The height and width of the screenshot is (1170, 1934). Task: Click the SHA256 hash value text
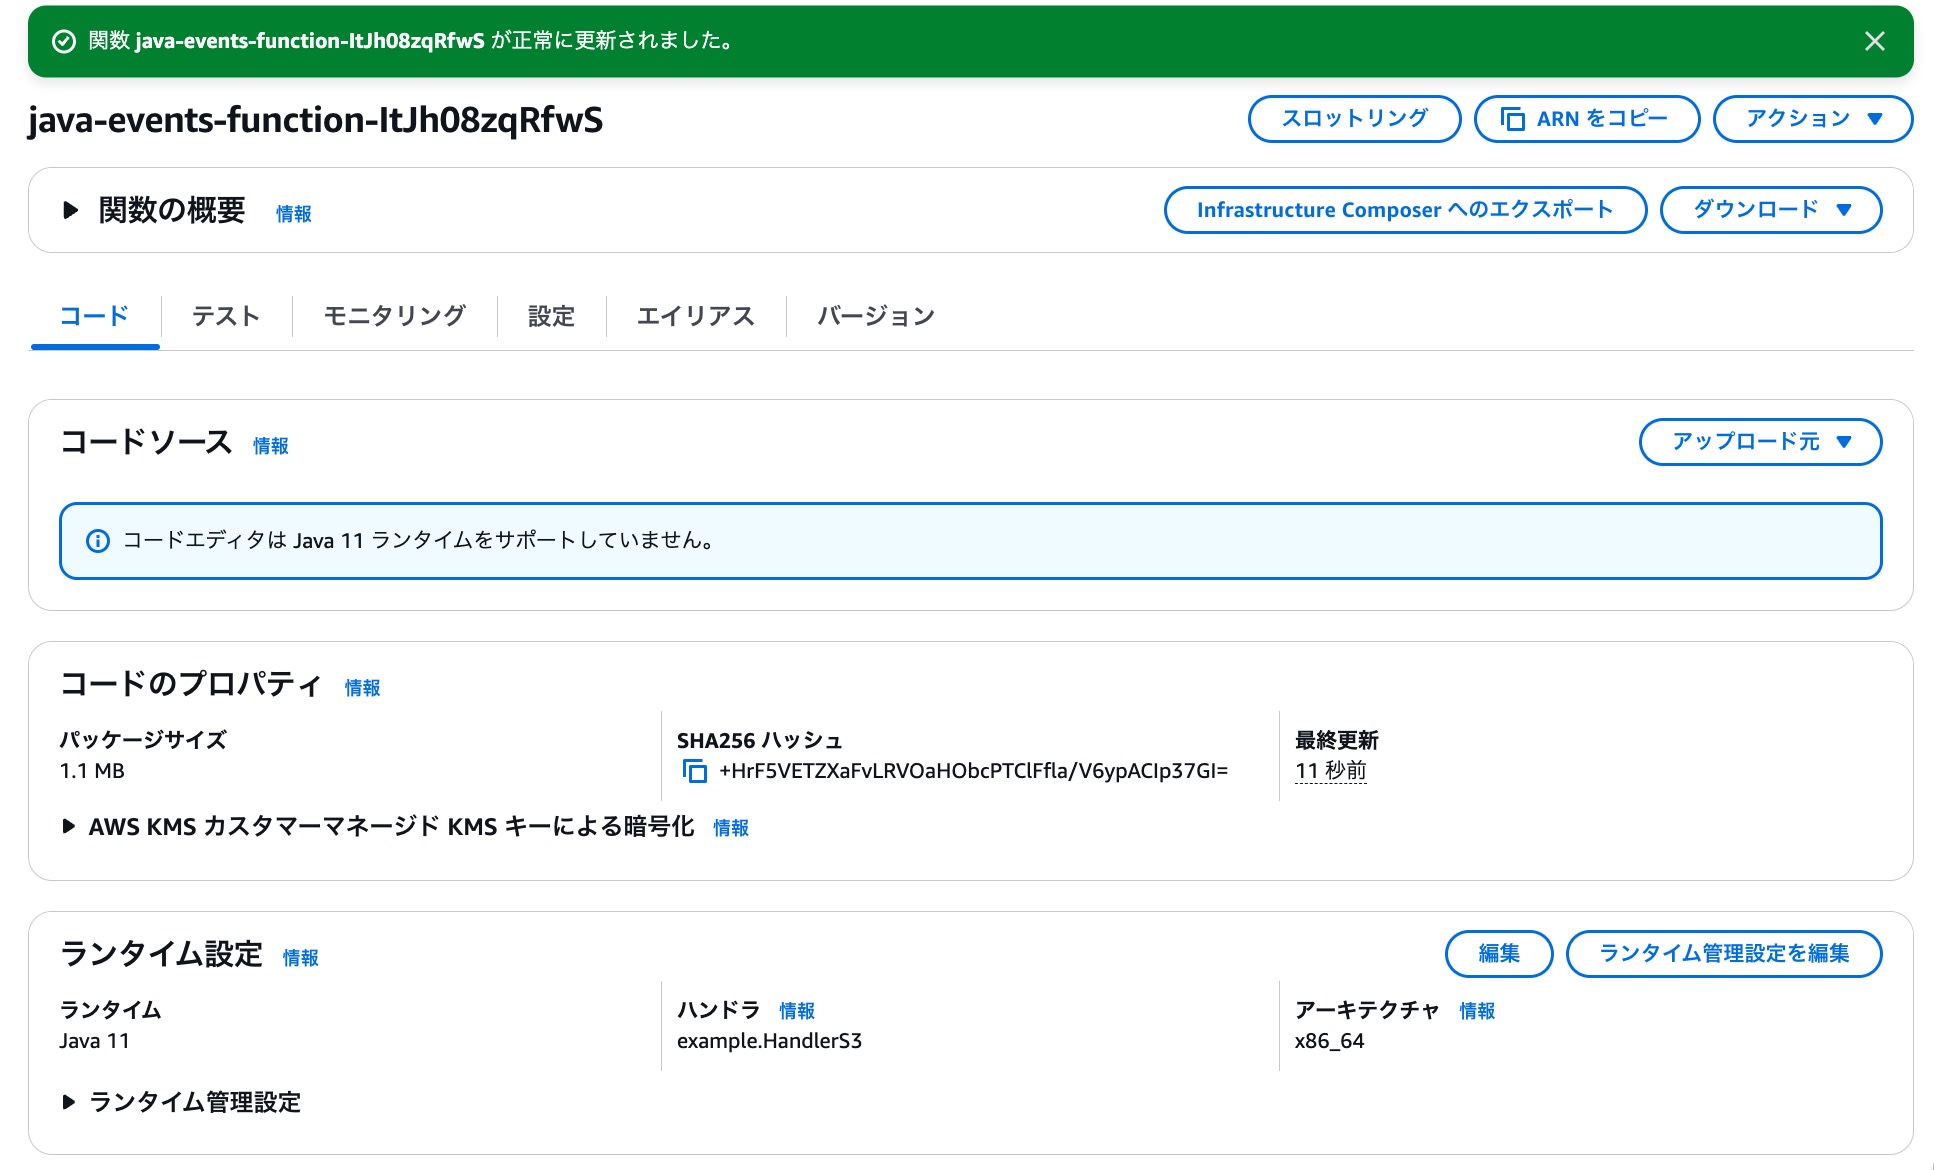[973, 771]
